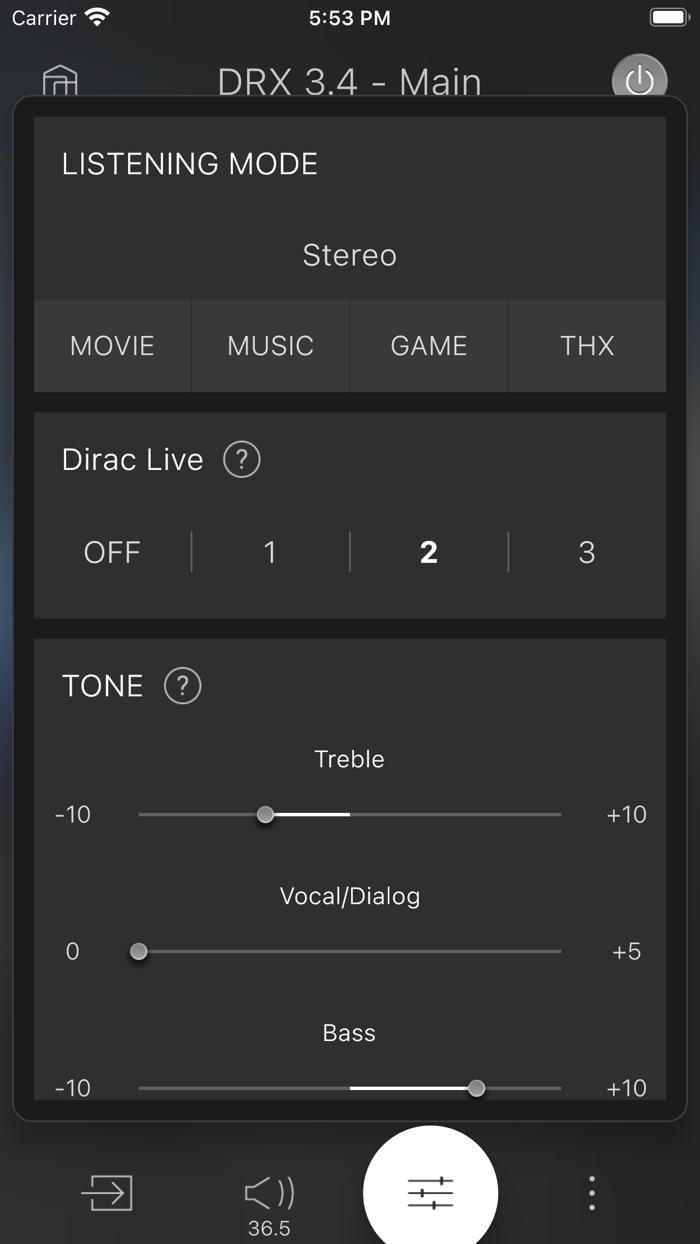Screen dimensions: 700x1244
Task: Switch to the THX listening mode
Action: point(588,345)
